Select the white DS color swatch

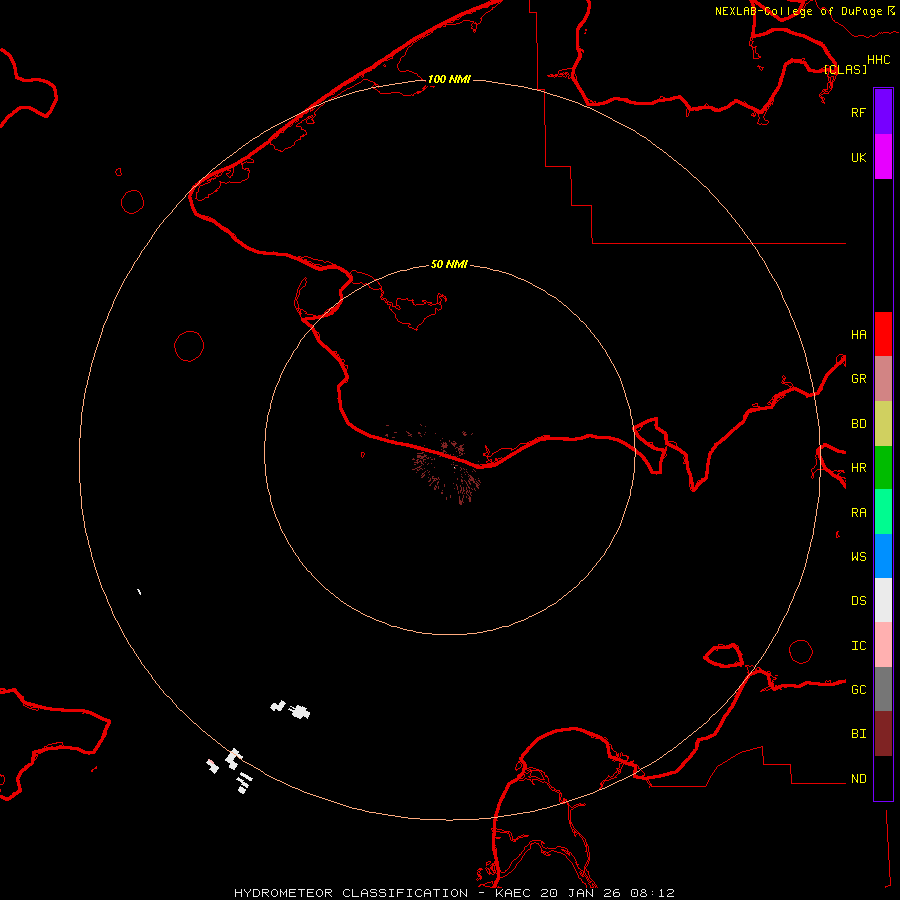pyautogui.click(x=883, y=600)
